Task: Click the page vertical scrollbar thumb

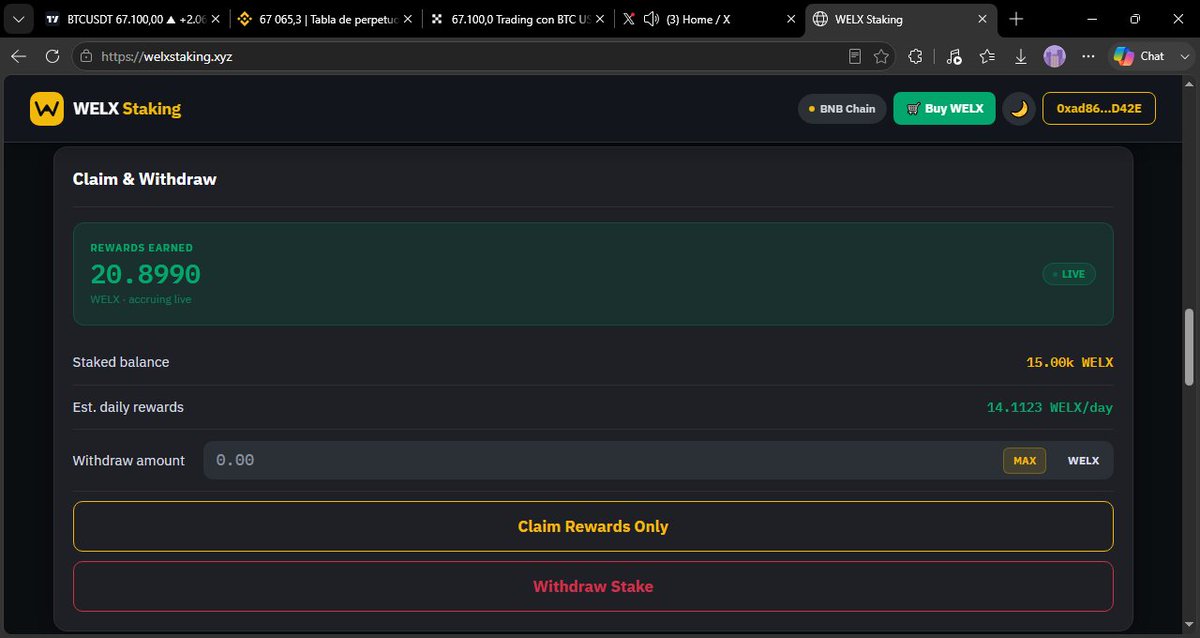Action: click(x=1190, y=347)
